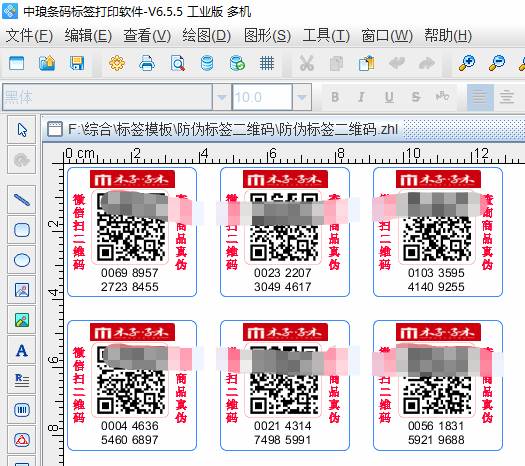Select the rounded rectangle tool

[x=22, y=230]
